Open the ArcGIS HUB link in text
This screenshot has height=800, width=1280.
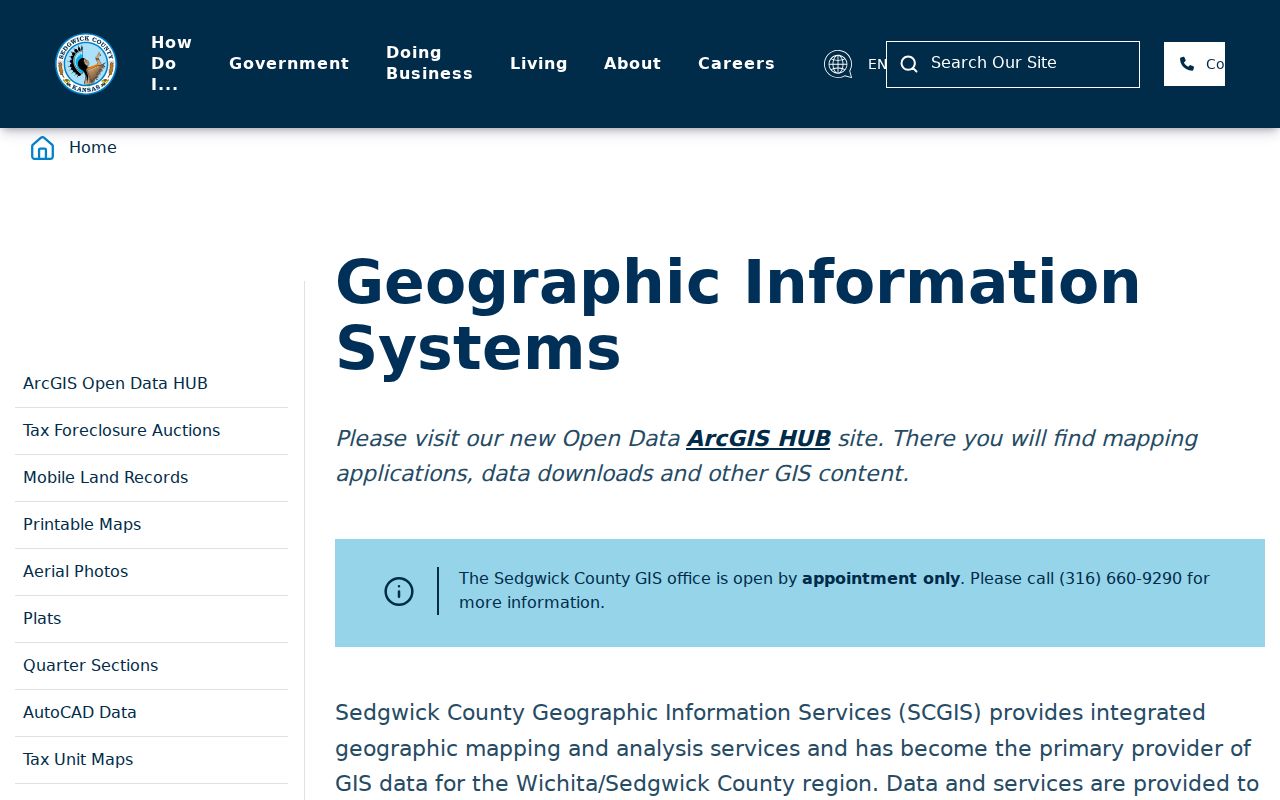tap(758, 438)
